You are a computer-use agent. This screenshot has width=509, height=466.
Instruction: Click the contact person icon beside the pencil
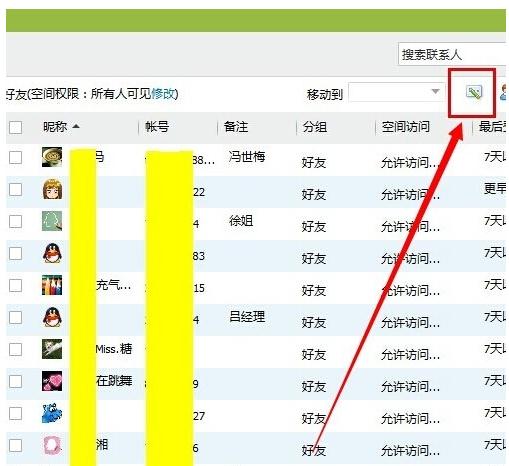[x=504, y=92]
